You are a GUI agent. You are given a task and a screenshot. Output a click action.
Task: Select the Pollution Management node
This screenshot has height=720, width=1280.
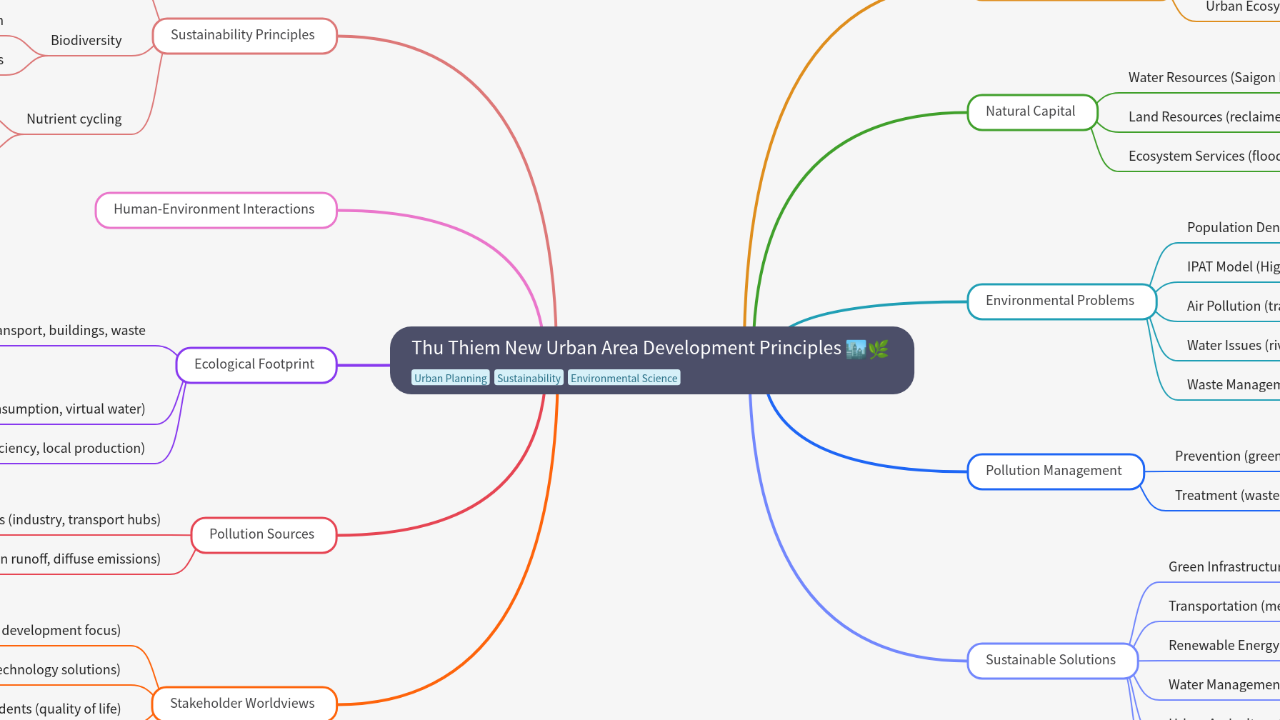(x=1054, y=471)
